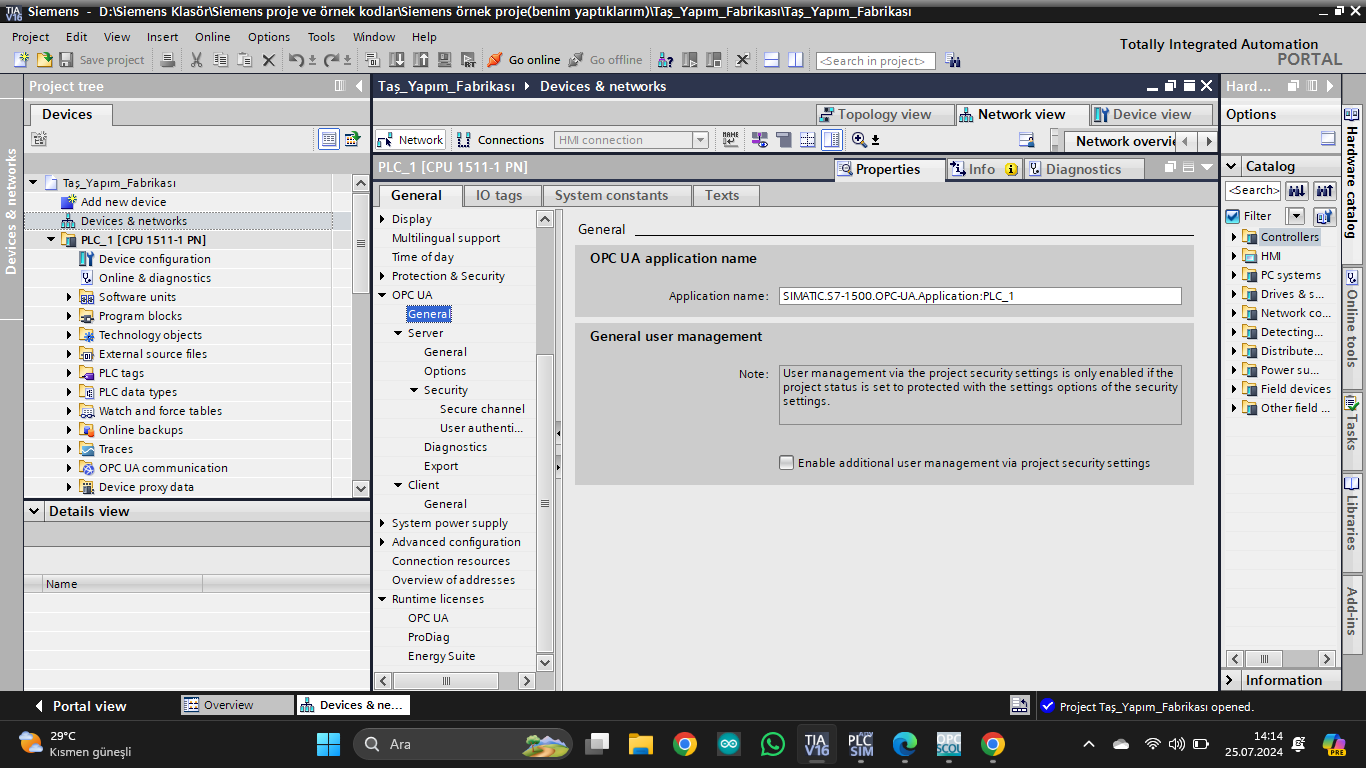Select Online & diagnostics in project tree

click(154, 278)
